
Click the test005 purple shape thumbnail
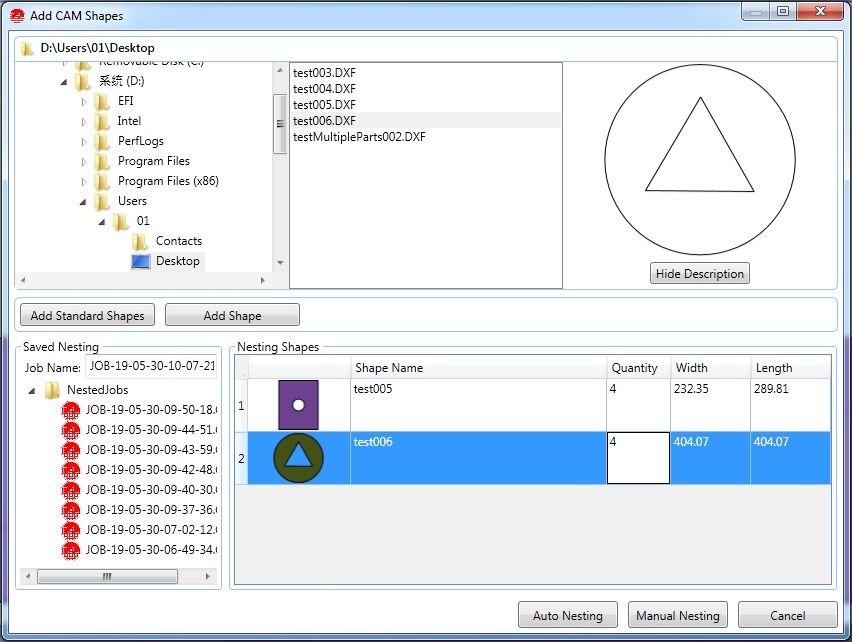[298, 405]
